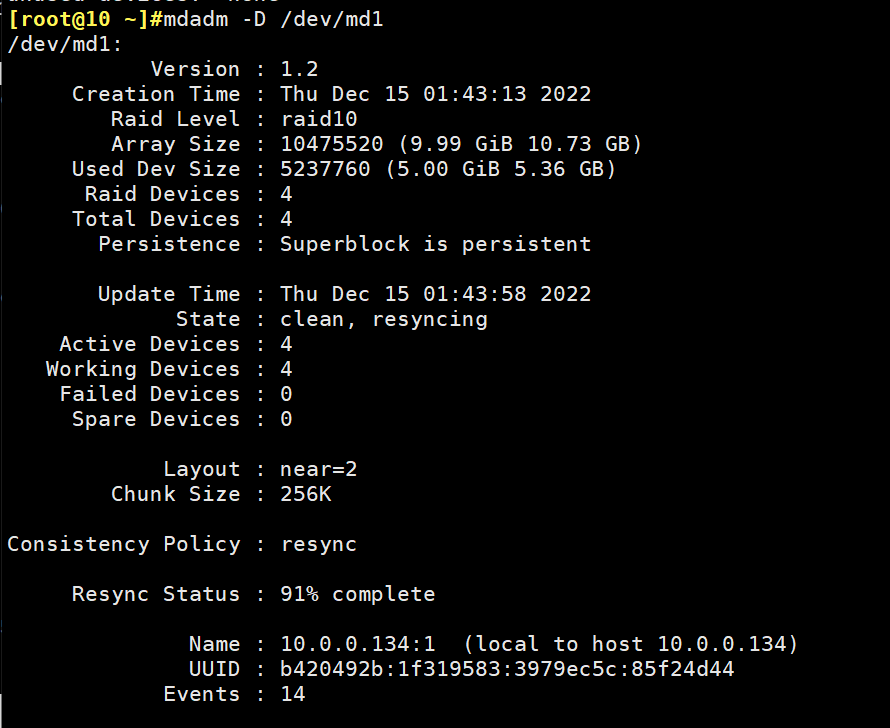Click the Array Size value 10475520
Image resolution: width=890 pixels, height=728 pixels.
coord(331,144)
